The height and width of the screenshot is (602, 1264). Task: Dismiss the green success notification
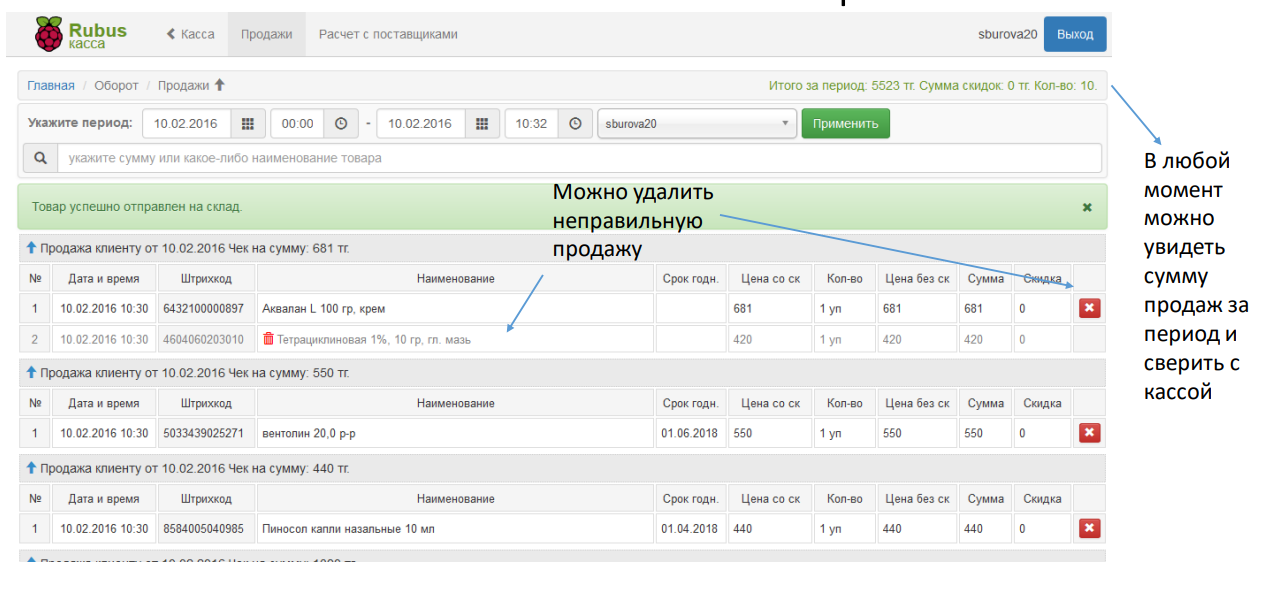tap(1087, 207)
